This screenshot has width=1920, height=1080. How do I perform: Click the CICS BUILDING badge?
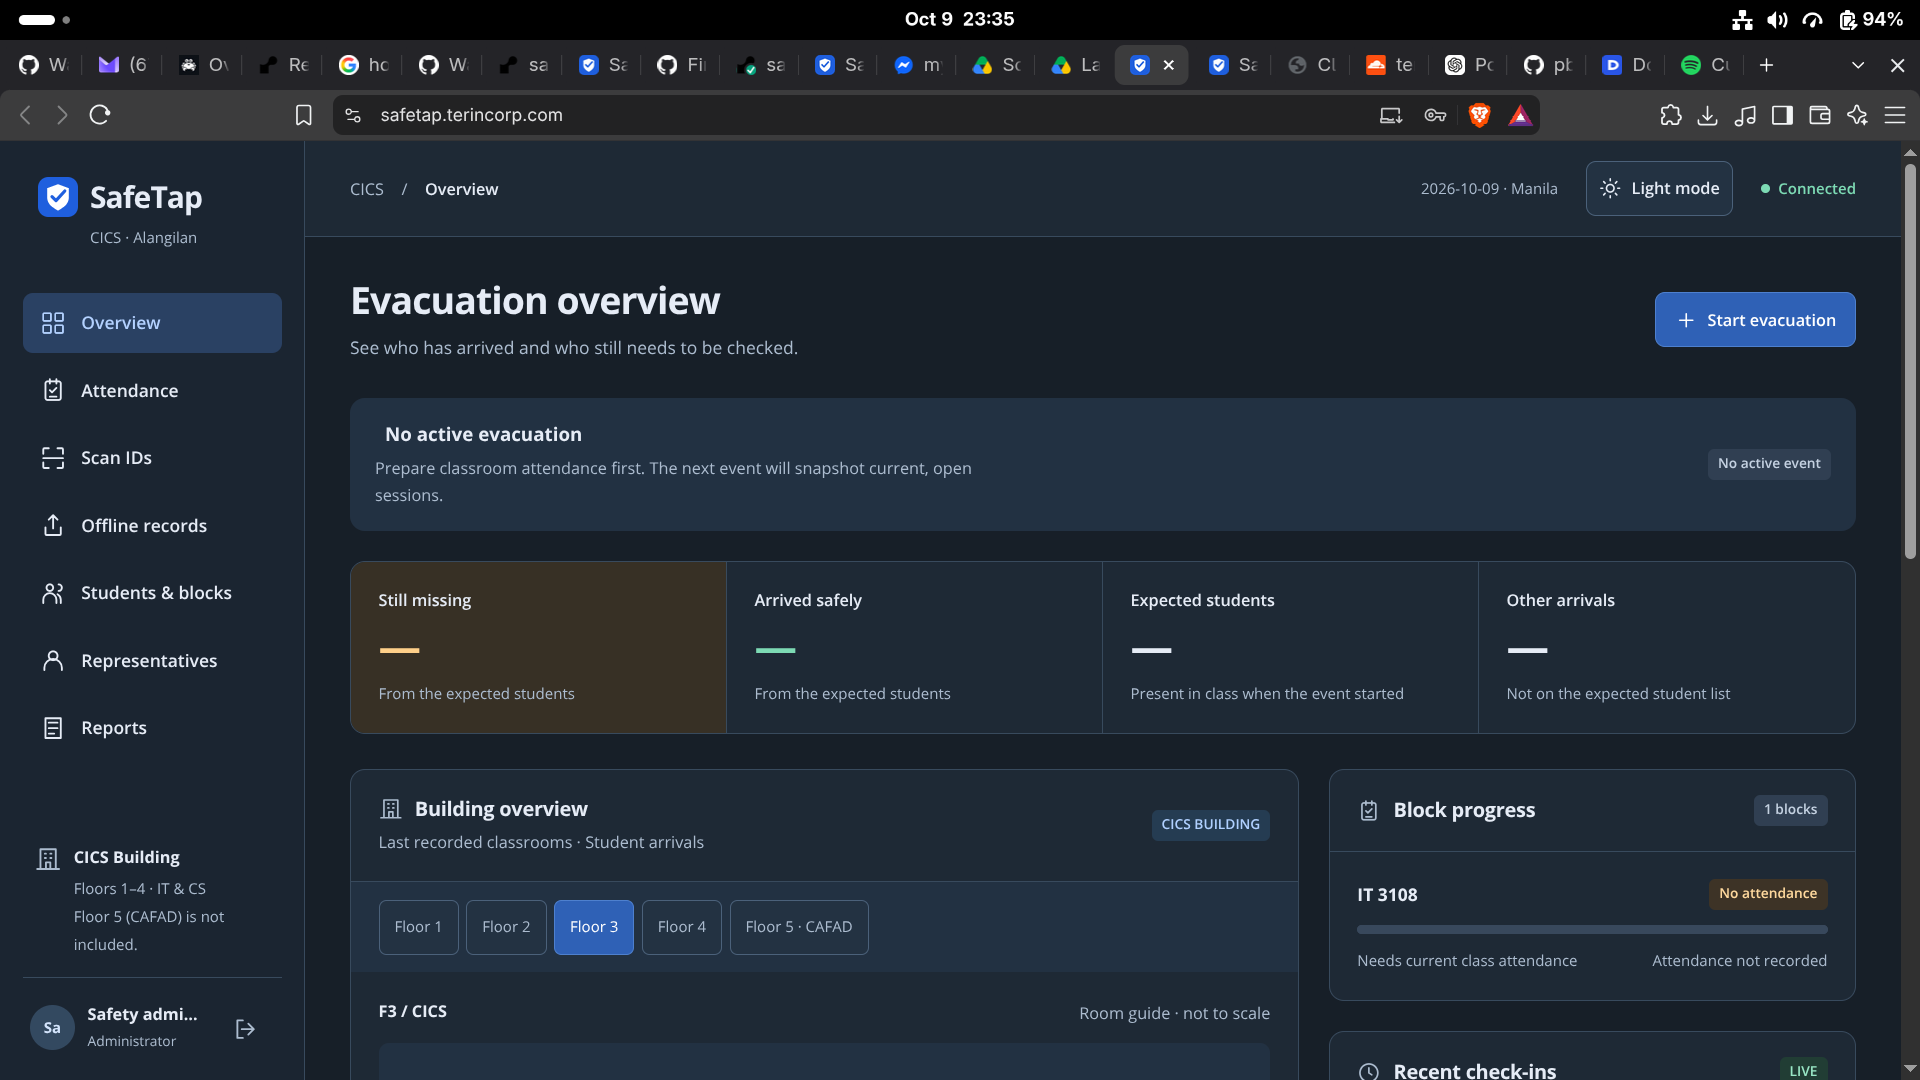pyautogui.click(x=1210, y=824)
